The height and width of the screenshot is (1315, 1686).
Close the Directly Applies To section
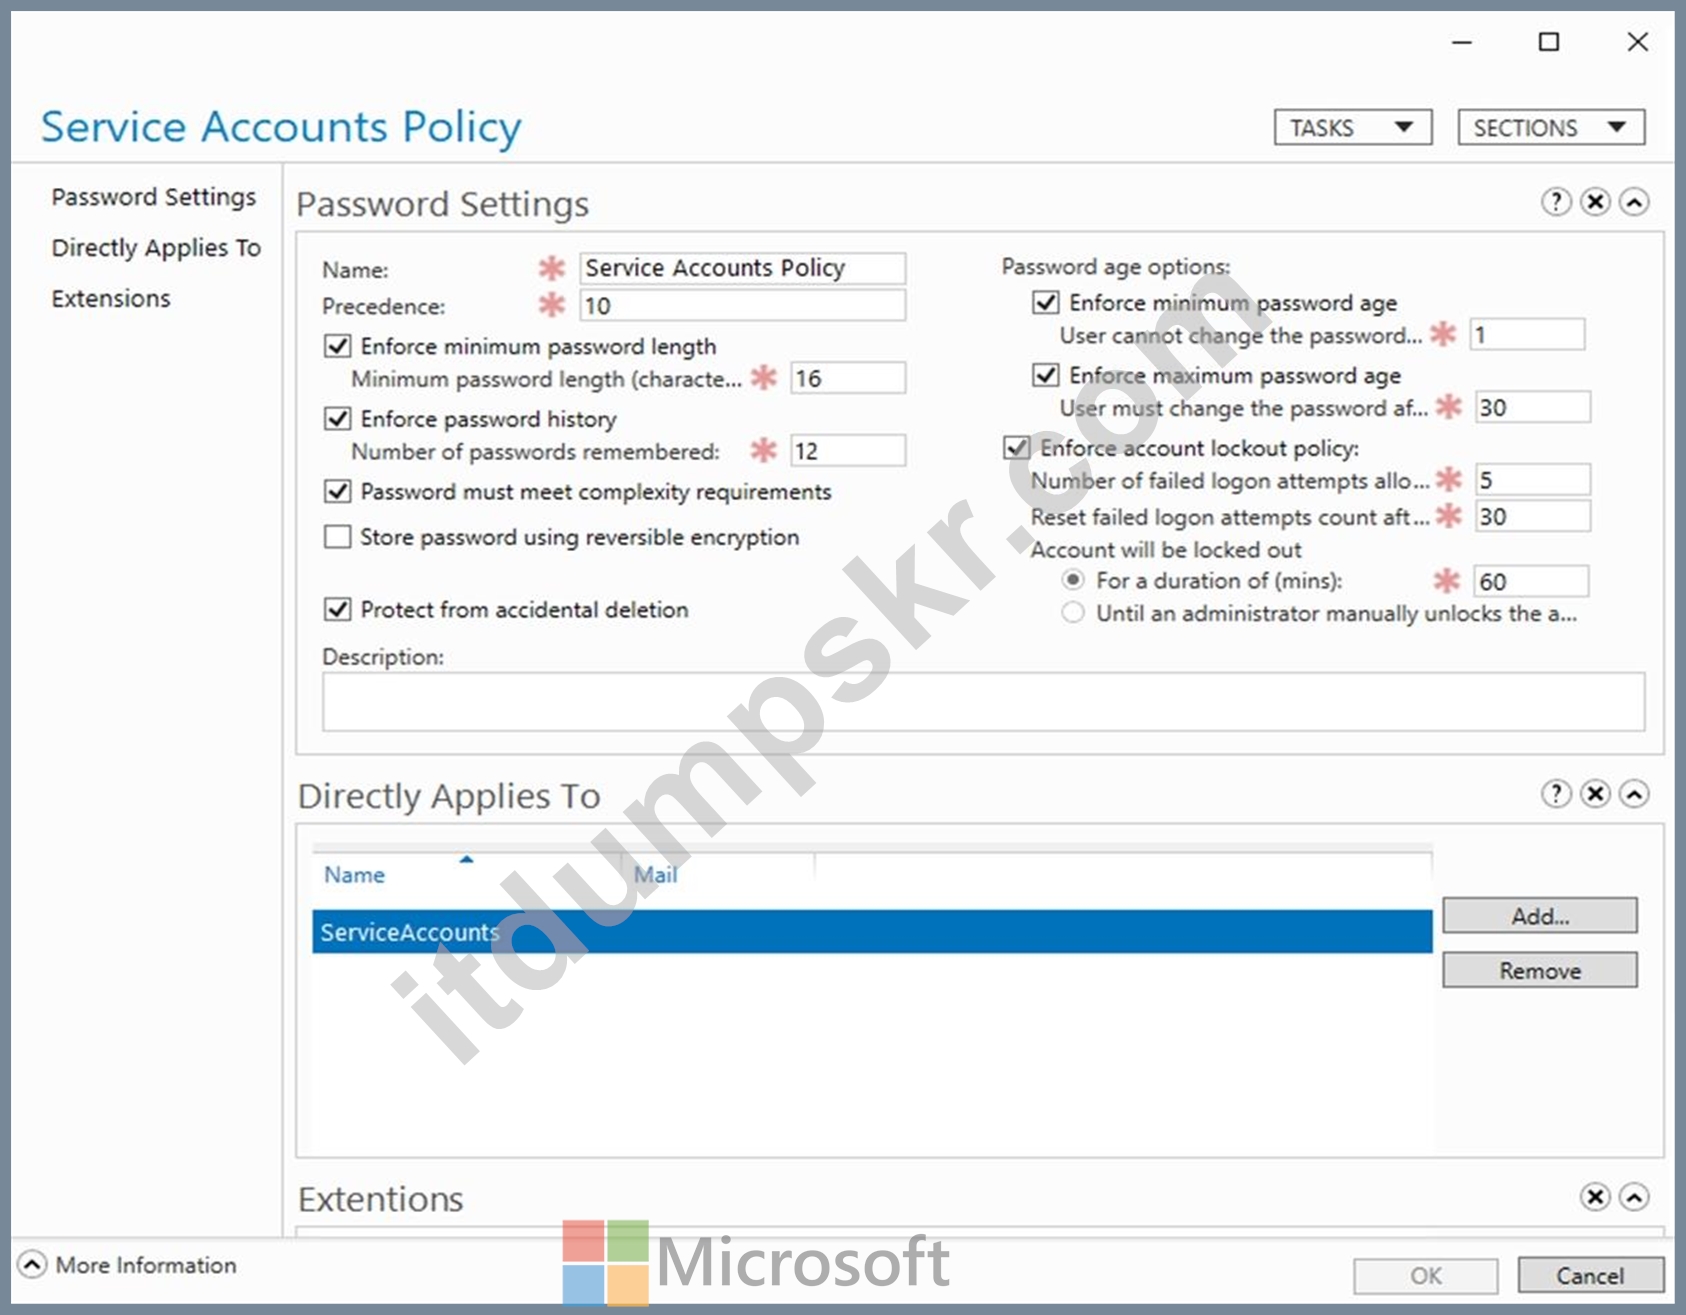tap(1595, 794)
